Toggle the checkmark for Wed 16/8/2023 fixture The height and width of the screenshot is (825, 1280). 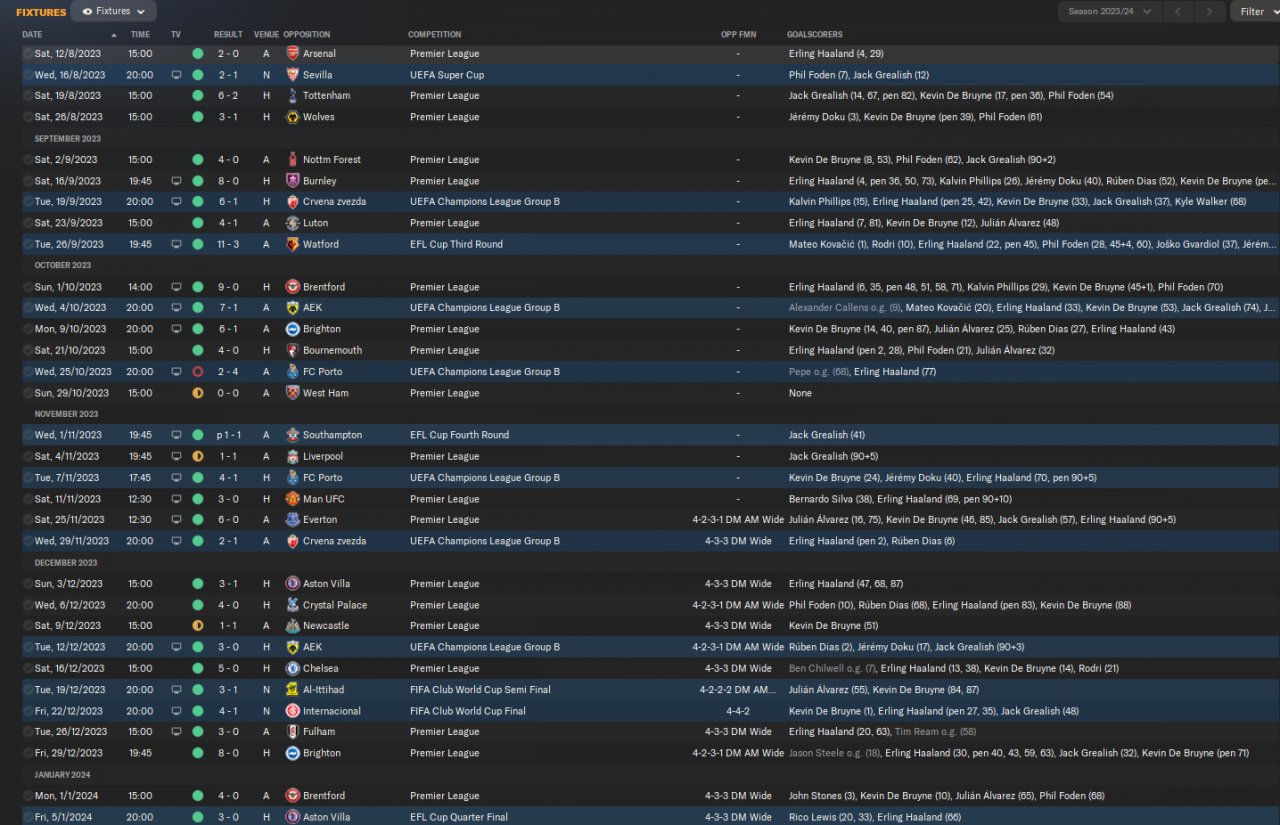point(28,75)
